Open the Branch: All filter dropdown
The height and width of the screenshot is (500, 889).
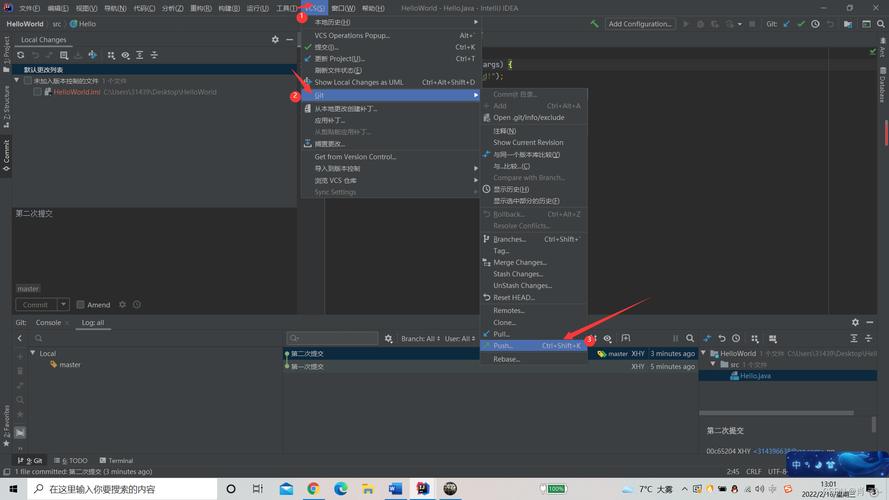(x=420, y=338)
